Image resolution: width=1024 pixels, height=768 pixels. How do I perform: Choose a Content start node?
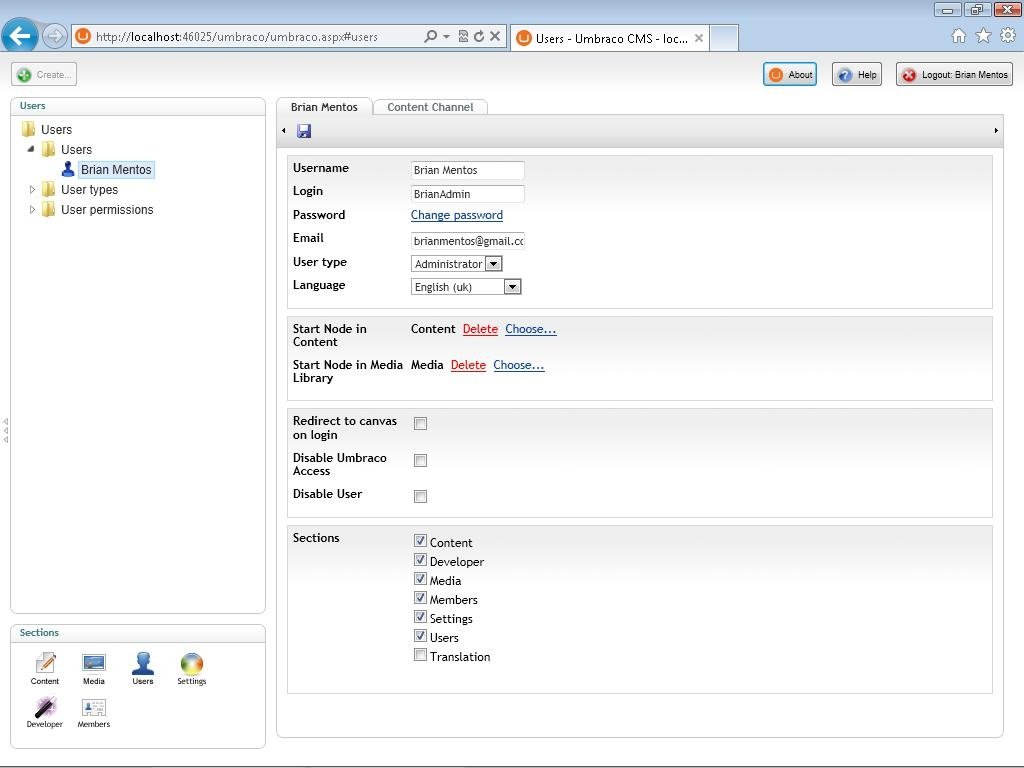(530, 329)
